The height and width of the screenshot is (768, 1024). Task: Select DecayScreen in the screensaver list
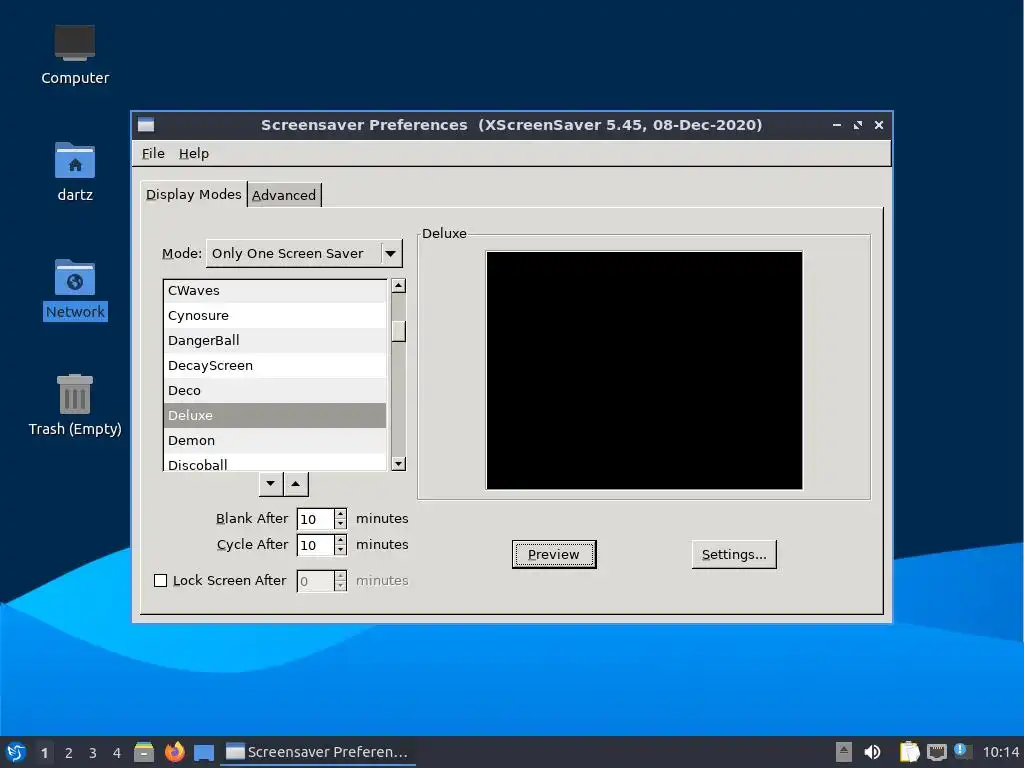pos(275,366)
